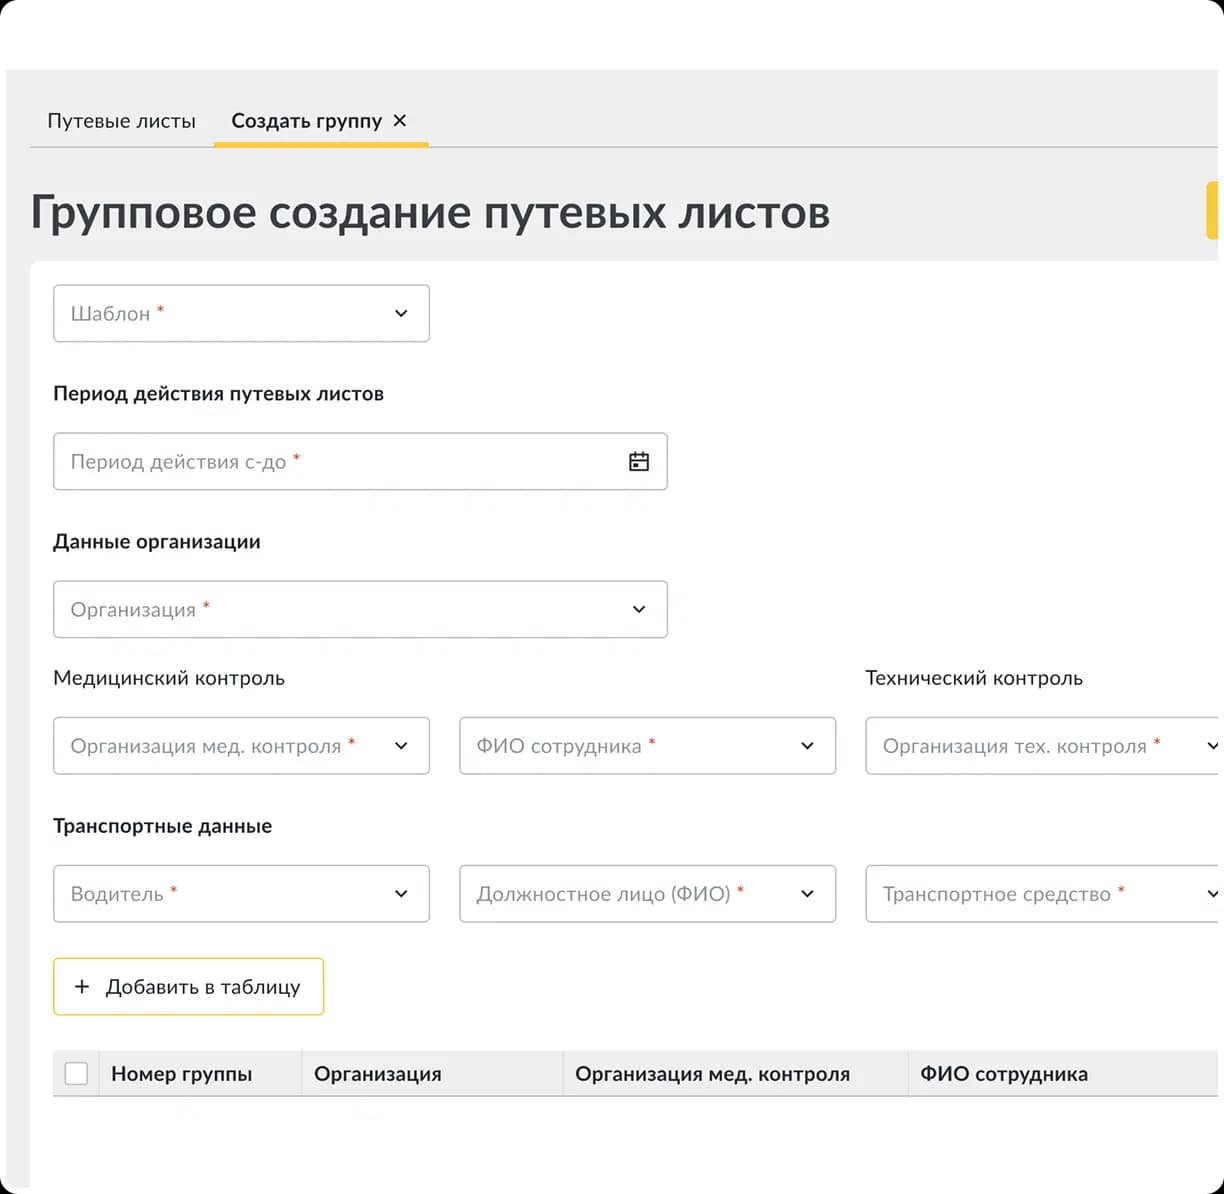Image resolution: width=1224 pixels, height=1194 pixels.
Task: Click the Шаблон dropdown chevron arrow
Action: click(x=401, y=313)
